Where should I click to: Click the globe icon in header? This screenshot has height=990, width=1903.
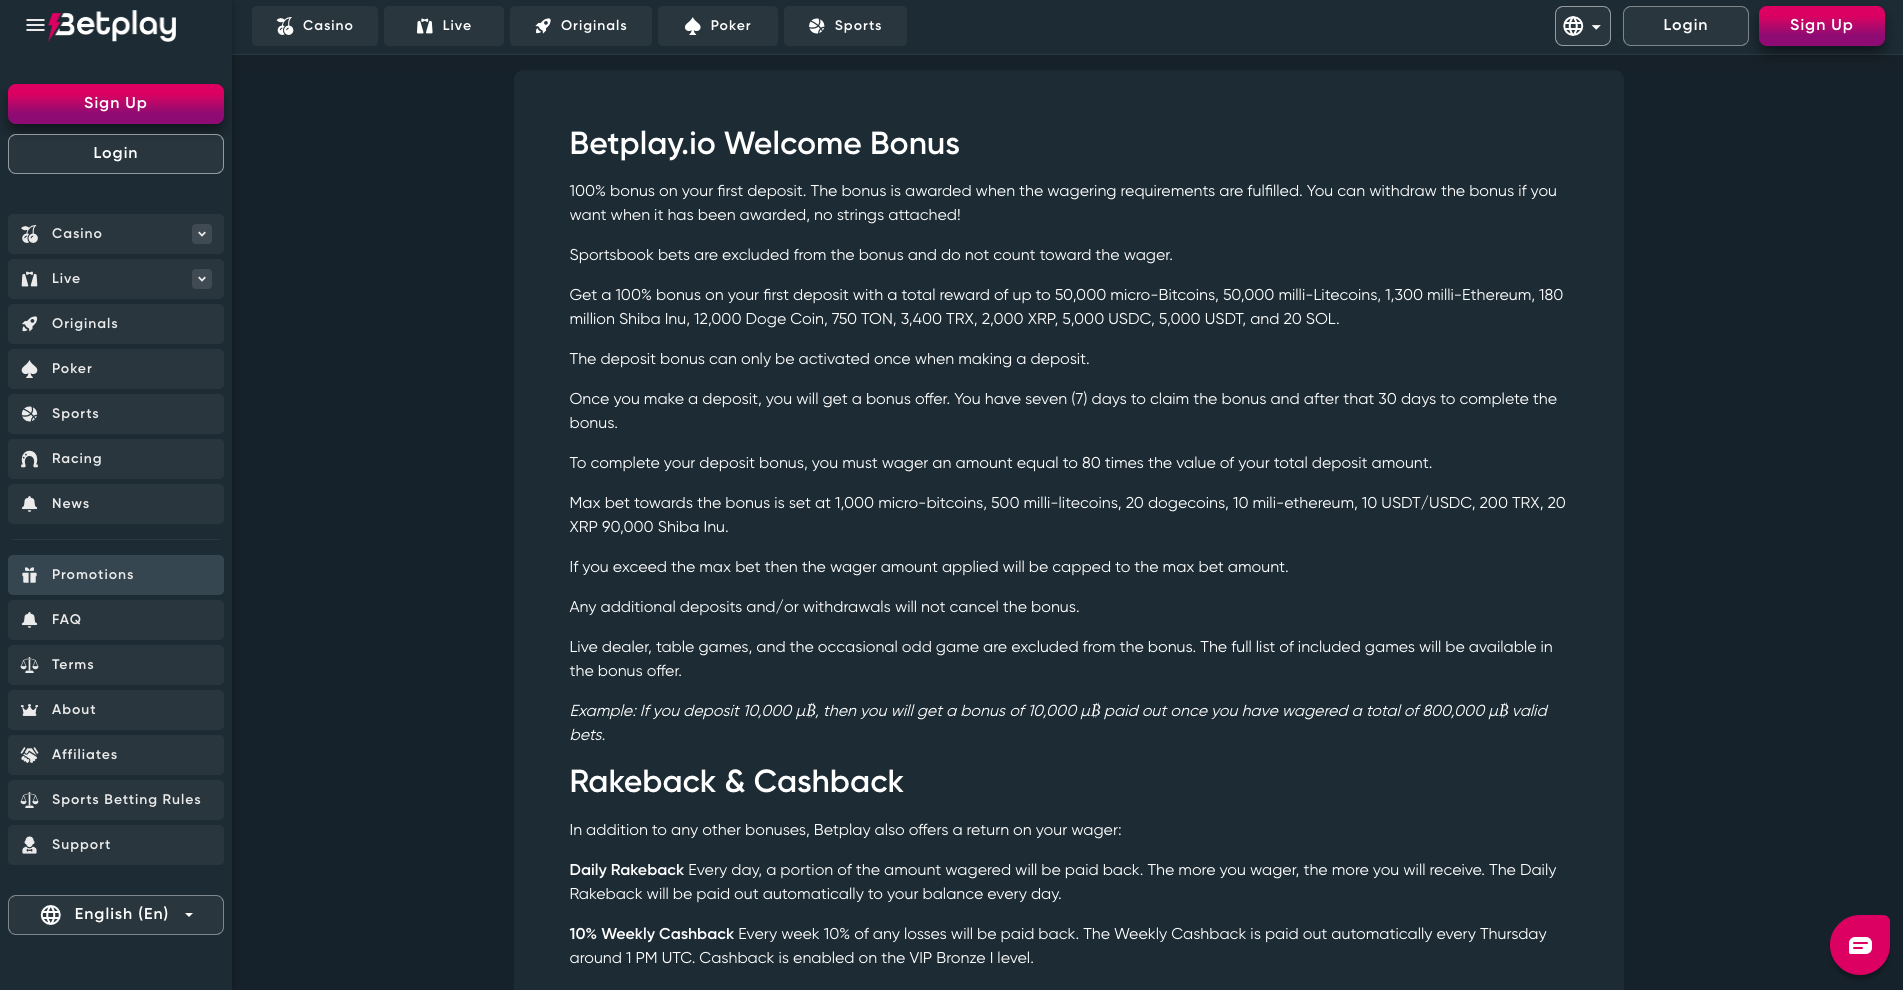click(1573, 26)
